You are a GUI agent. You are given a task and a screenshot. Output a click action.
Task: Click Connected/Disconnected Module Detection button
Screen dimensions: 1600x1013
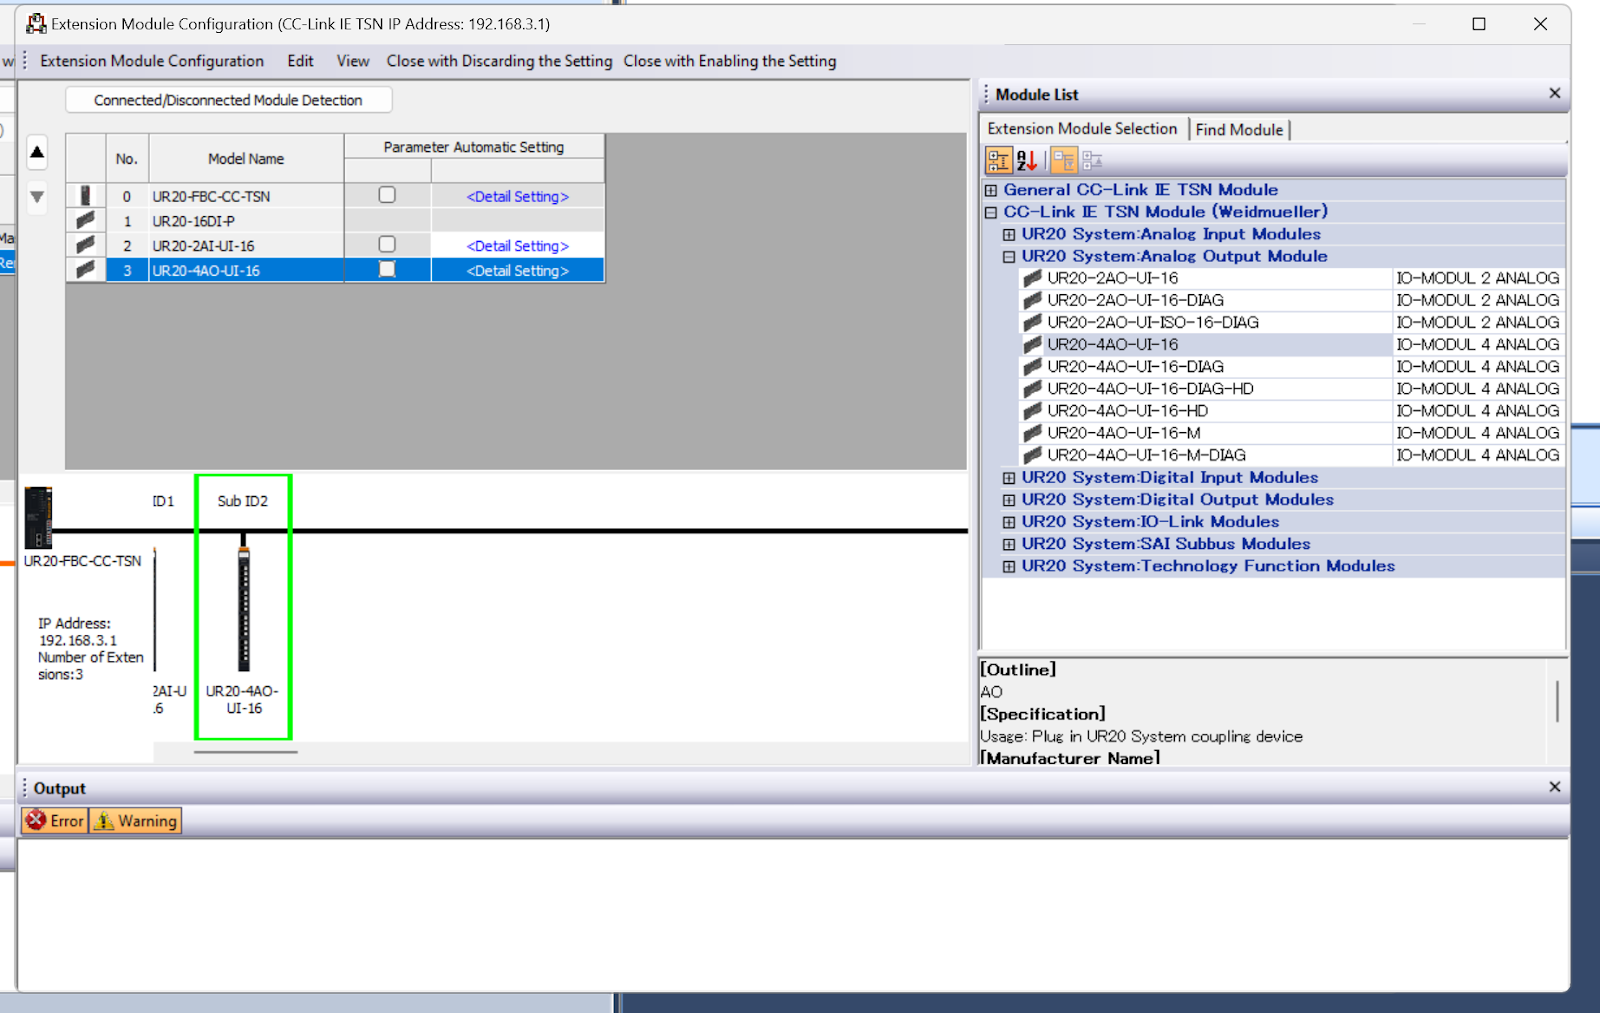[x=228, y=100]
